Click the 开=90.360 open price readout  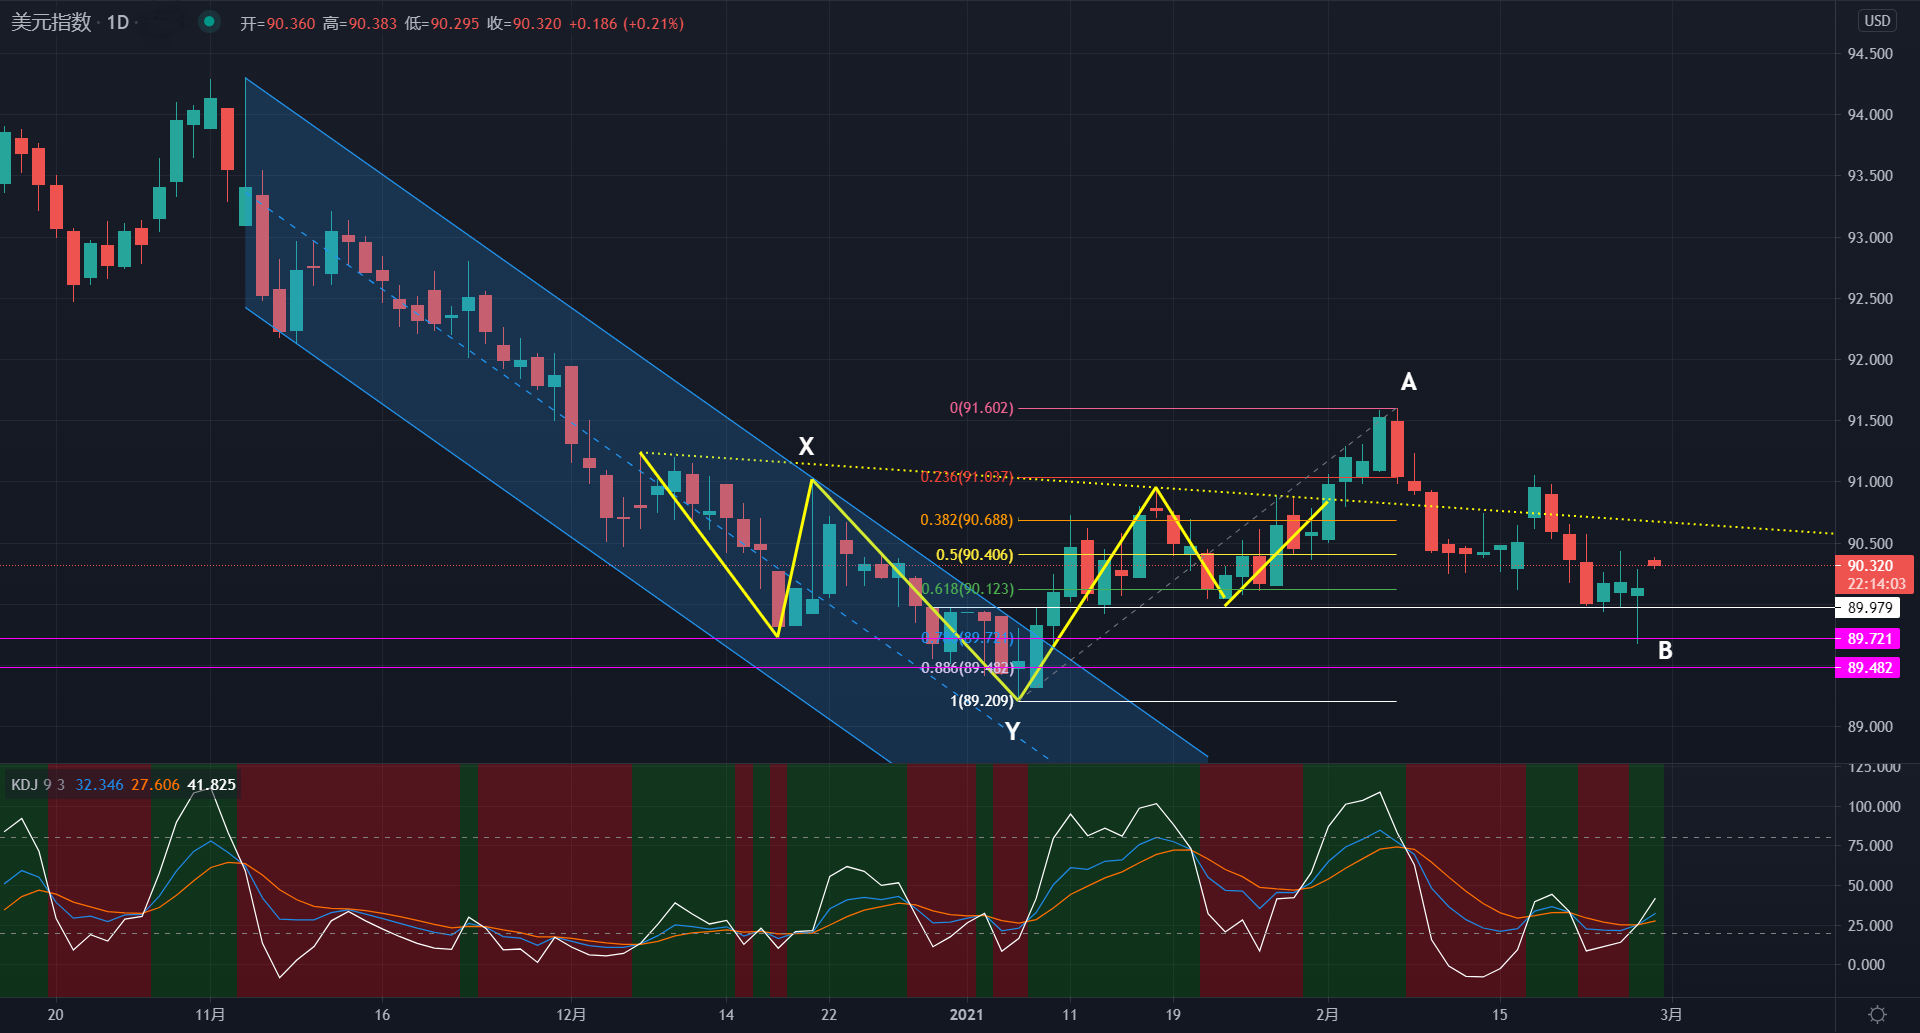point(277,23)
